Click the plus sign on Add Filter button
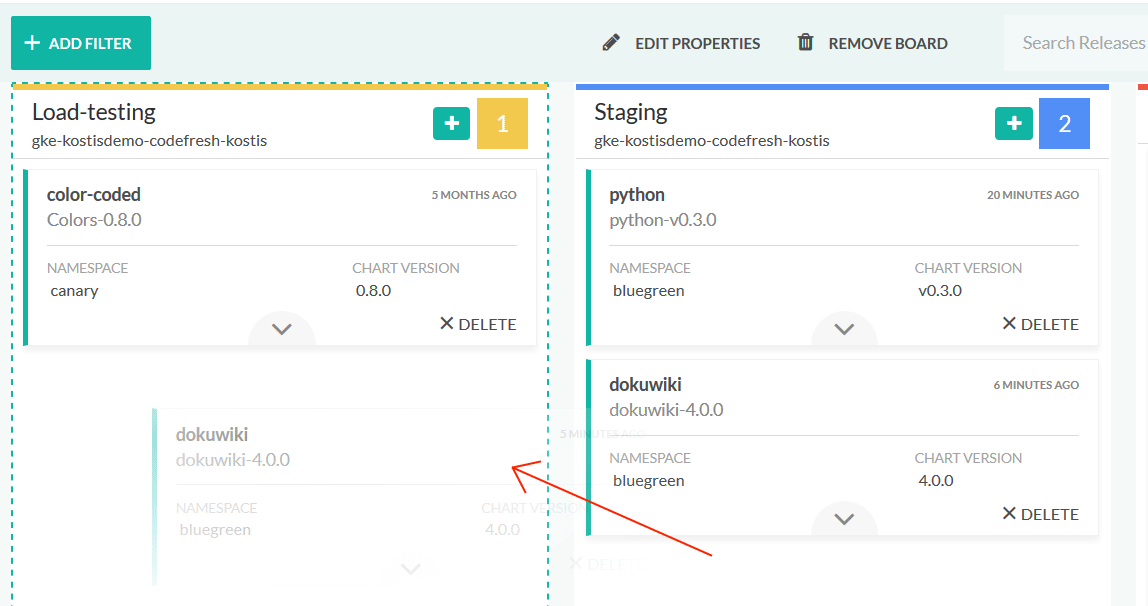Viewport: 1148px width, 606px height. [31, 43]
